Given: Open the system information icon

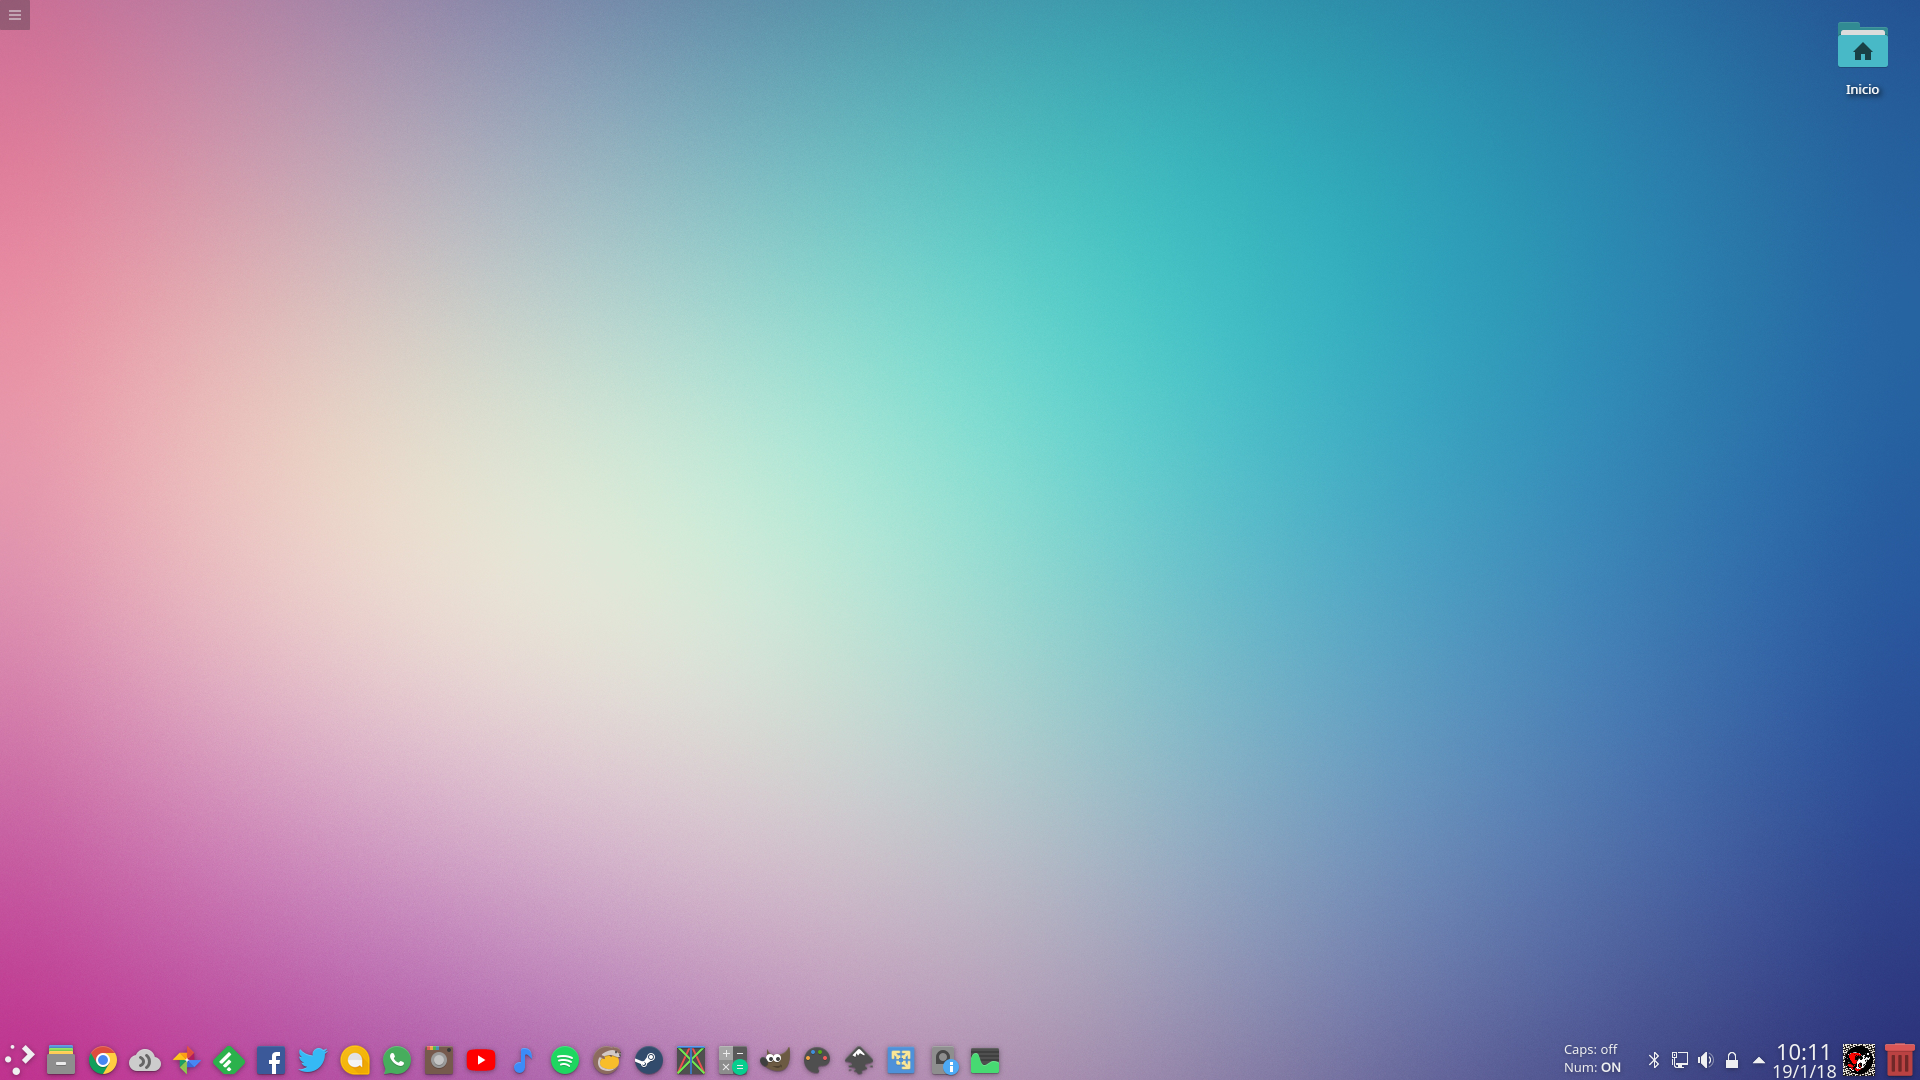Looking at the screenshot, I should (943, 1060).
